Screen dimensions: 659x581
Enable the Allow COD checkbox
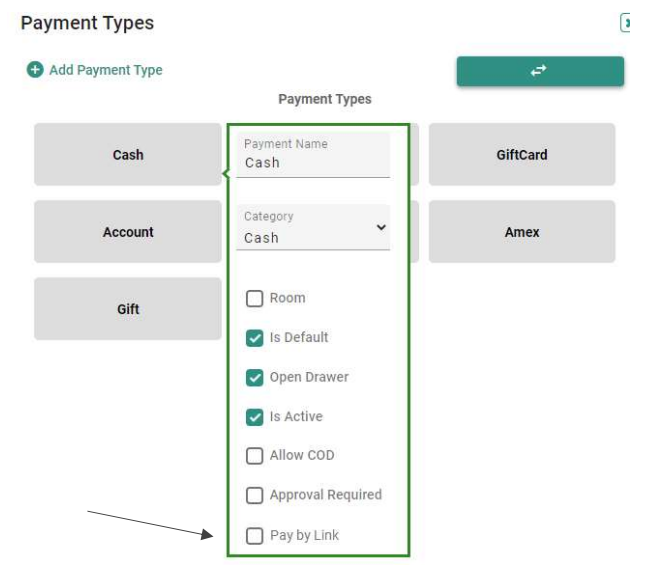[254, 456]
